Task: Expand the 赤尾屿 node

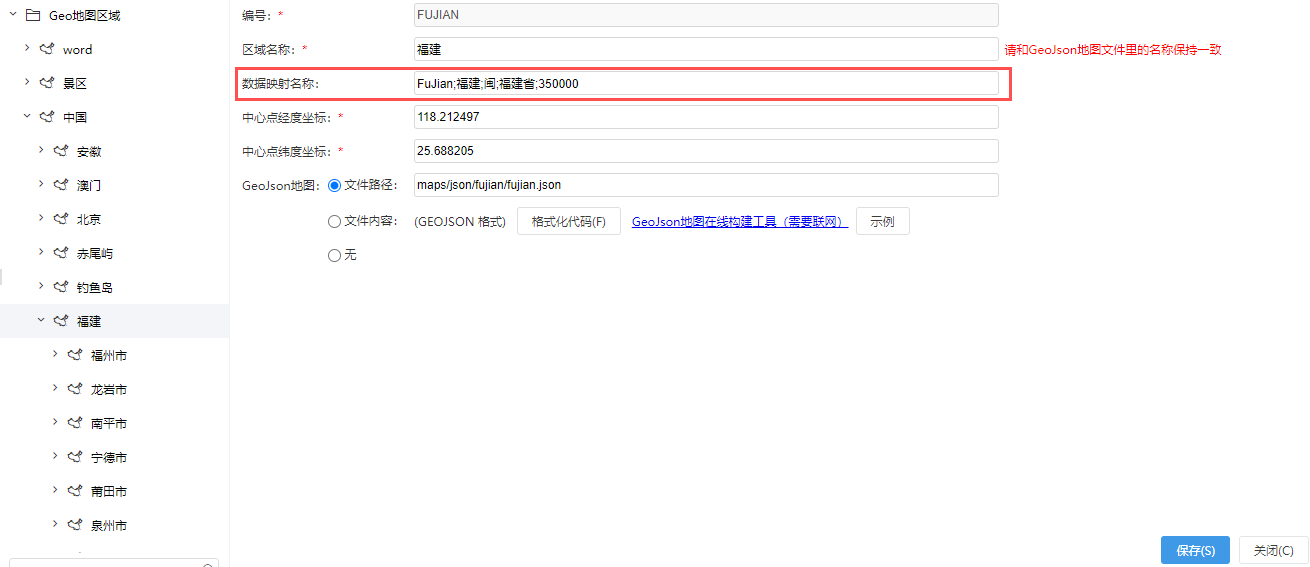Action: click(41, 253)
